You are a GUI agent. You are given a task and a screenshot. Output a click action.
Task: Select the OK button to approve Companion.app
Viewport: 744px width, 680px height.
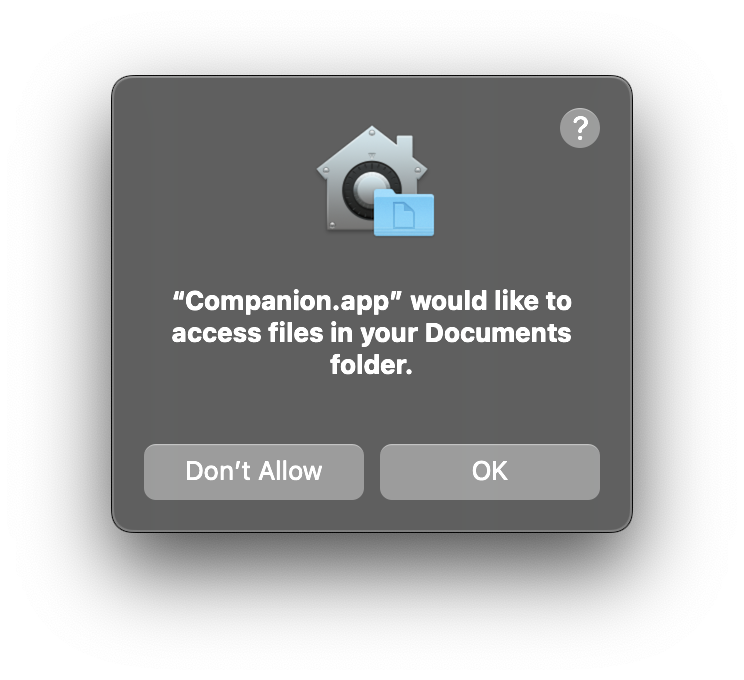coord(490,472)
